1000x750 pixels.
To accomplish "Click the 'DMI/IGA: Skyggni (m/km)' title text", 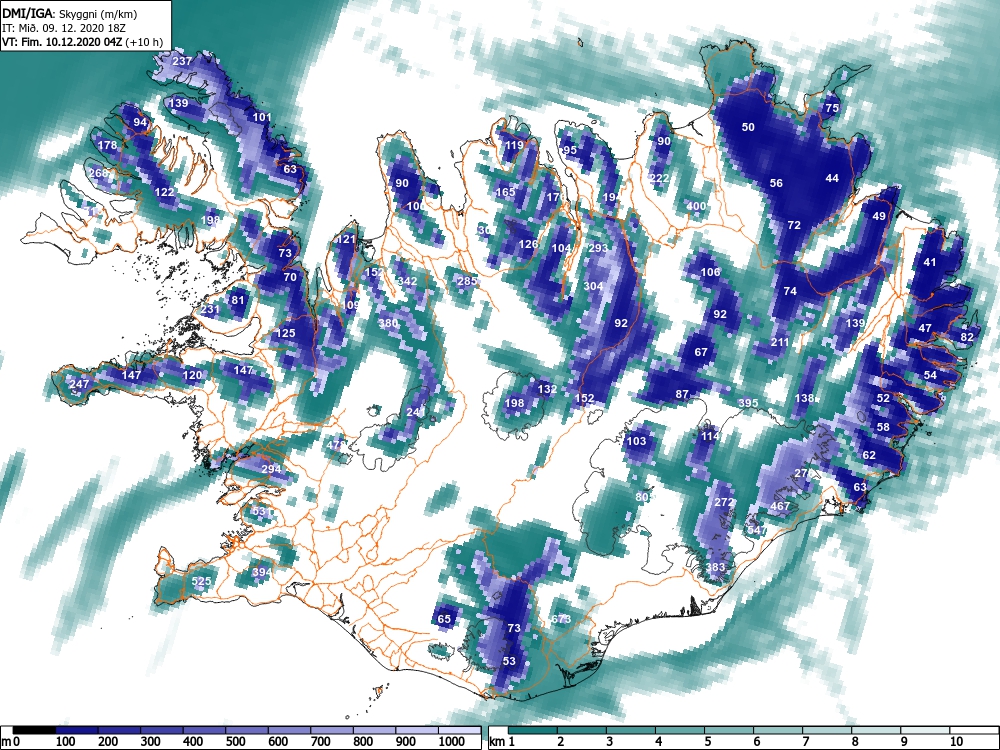I will tap(69, 14).
